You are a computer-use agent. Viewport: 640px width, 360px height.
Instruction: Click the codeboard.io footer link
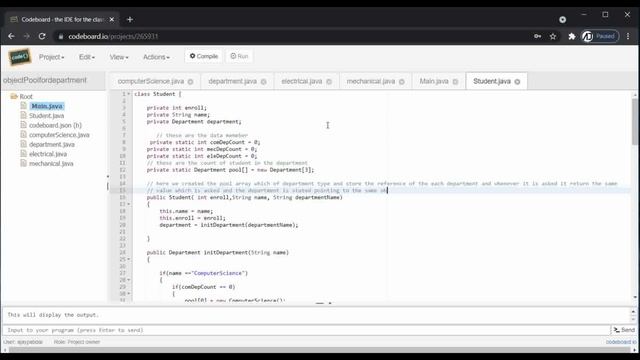pos(621,342)
